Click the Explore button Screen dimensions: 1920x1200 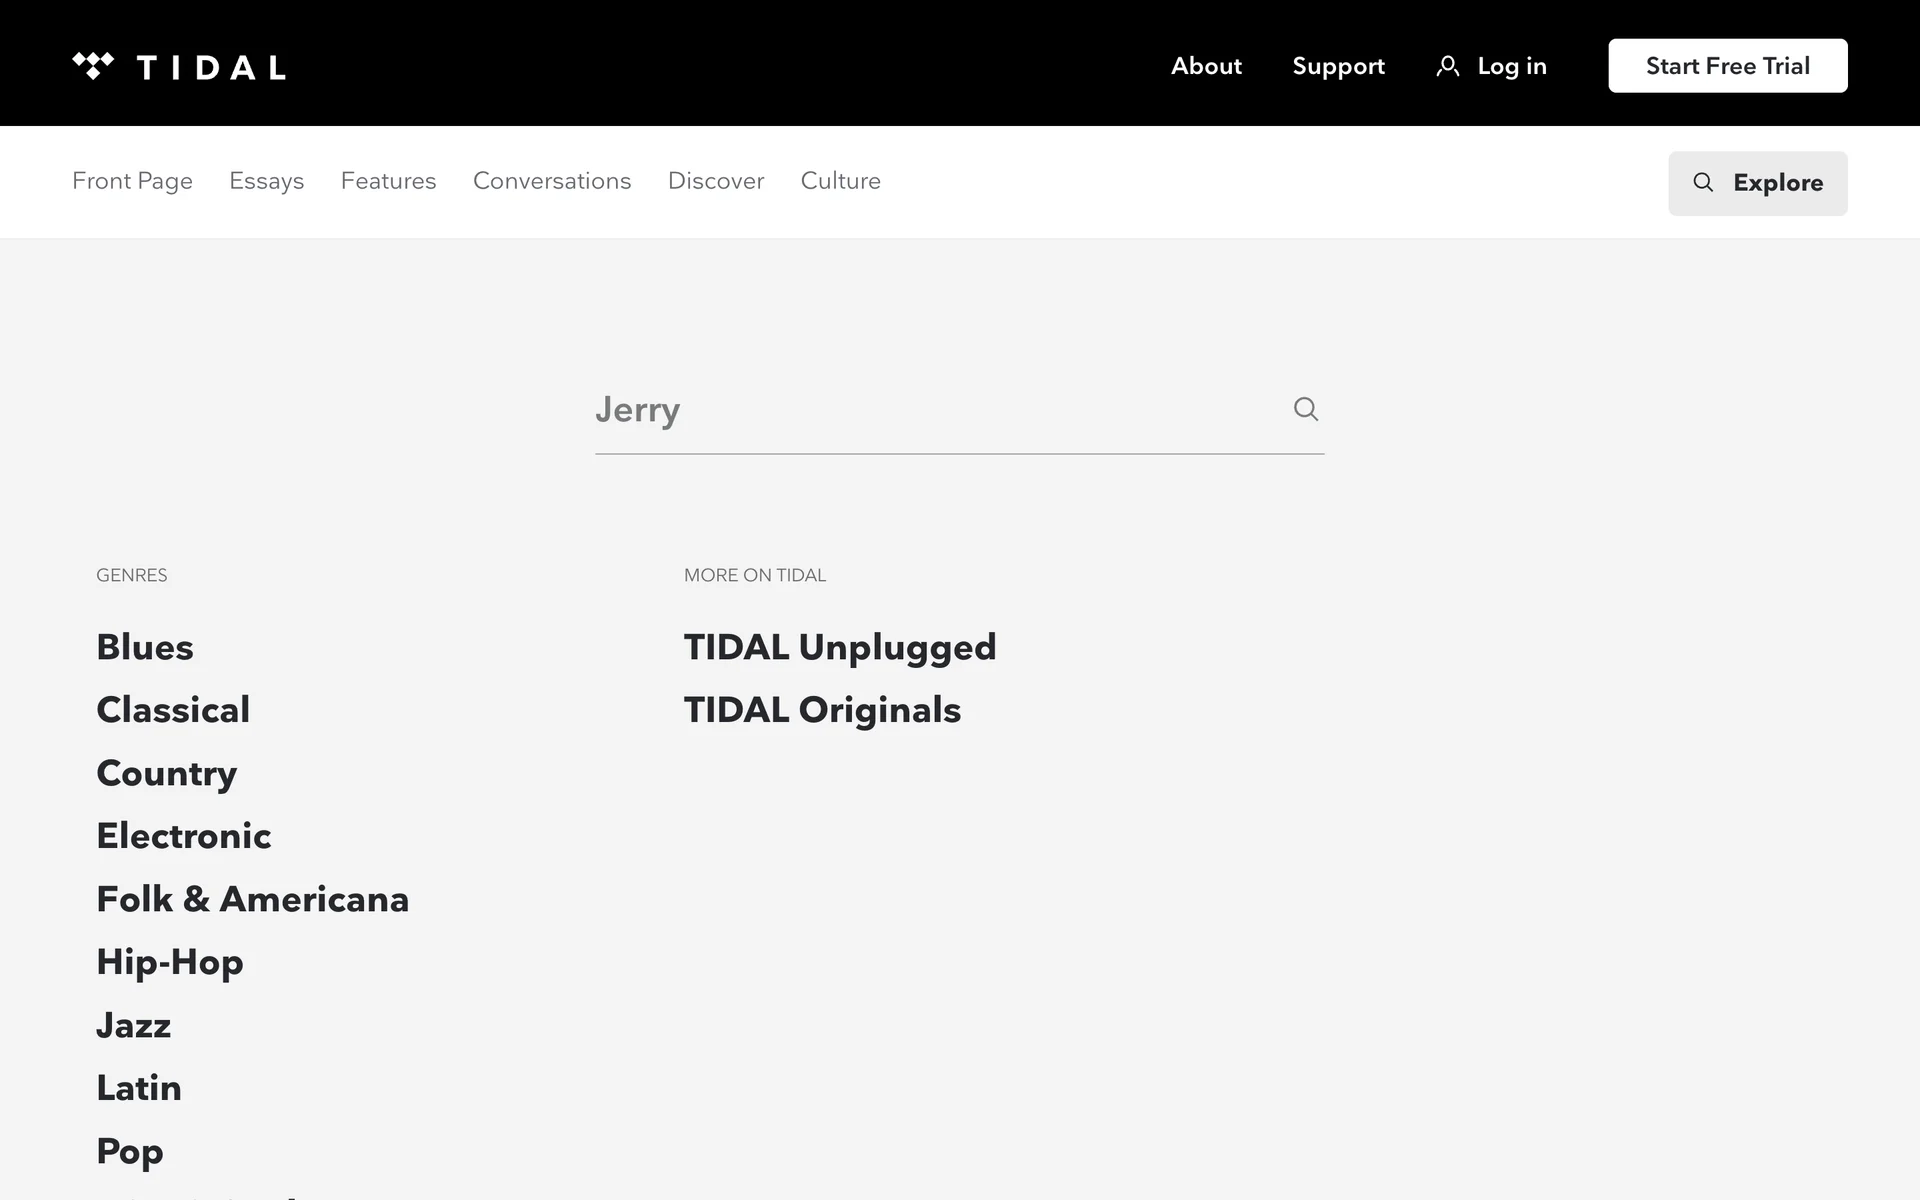1757,183
